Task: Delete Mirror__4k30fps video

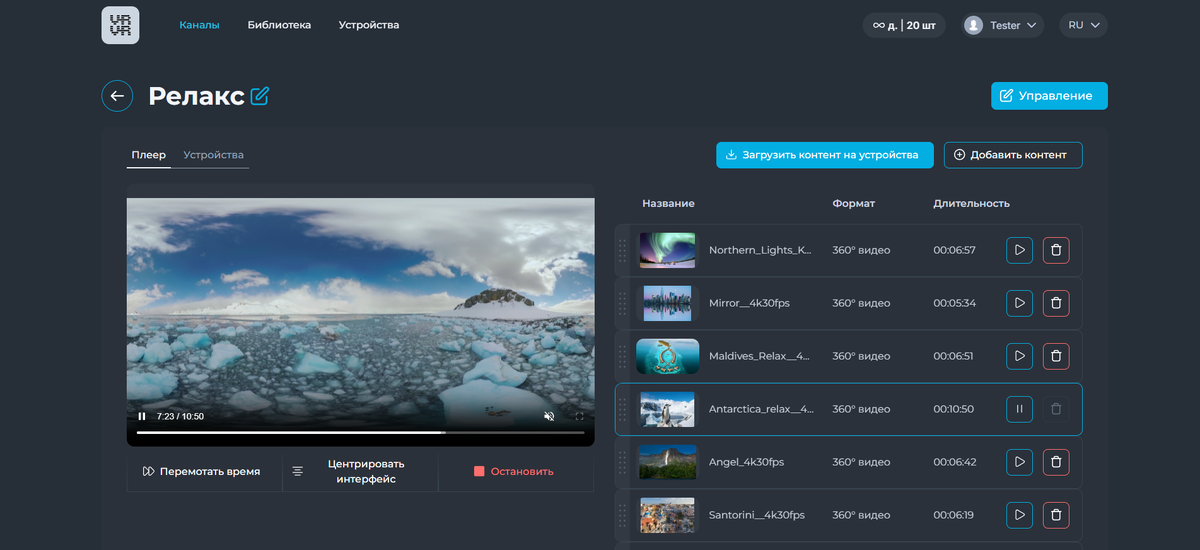Action: click(1056, 303)
